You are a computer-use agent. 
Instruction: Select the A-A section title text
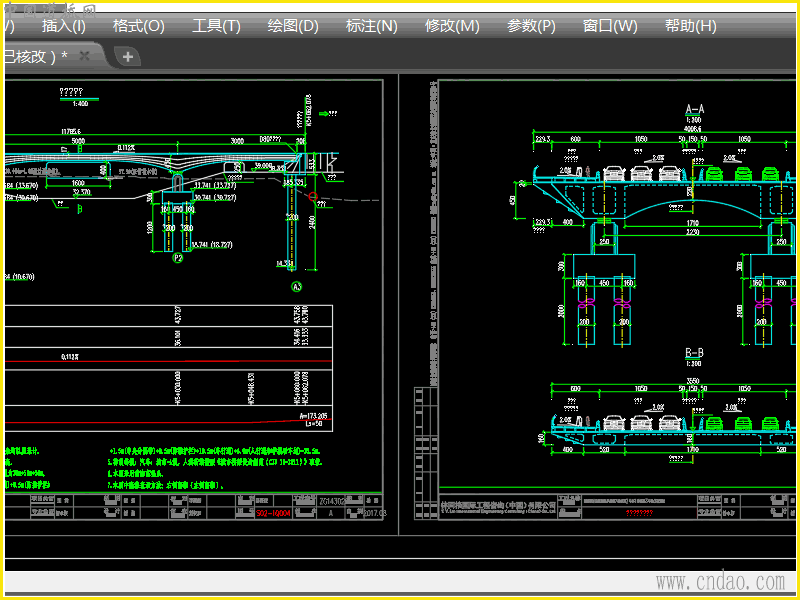tap(694, 109)
